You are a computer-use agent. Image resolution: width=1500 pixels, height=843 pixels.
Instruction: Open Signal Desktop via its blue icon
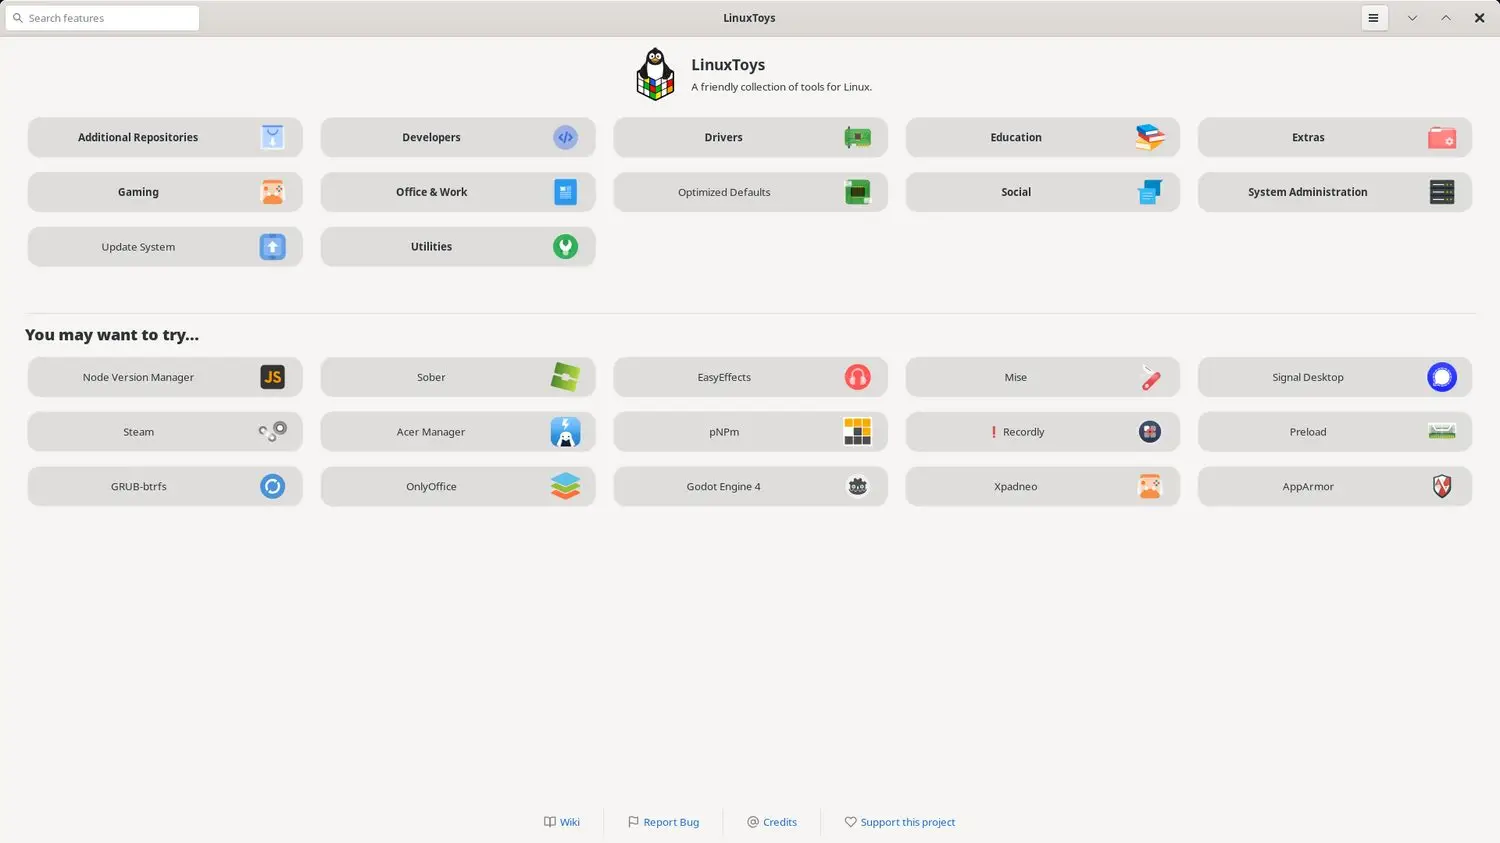[x=1442, y=377]
